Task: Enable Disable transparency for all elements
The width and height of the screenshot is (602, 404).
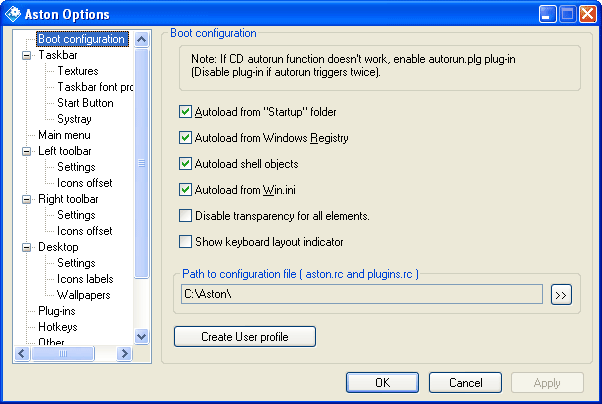Action: coord(185,215)
